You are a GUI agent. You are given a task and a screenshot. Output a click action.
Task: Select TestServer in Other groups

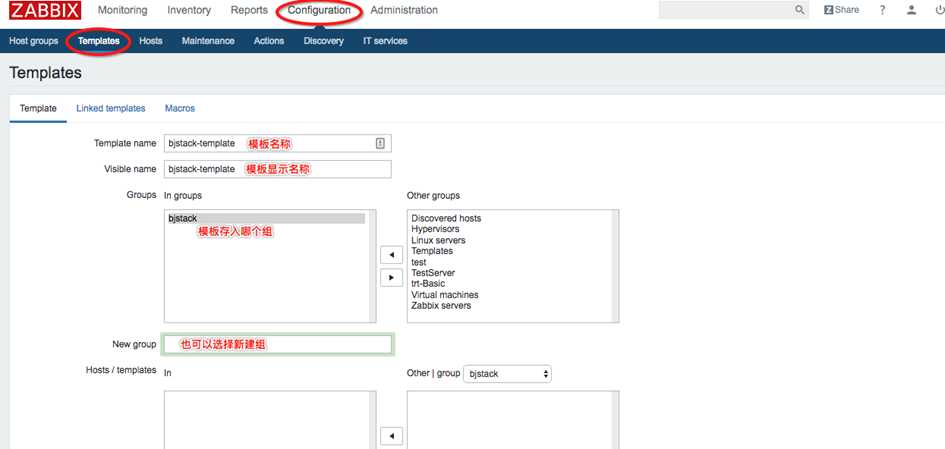433,273
